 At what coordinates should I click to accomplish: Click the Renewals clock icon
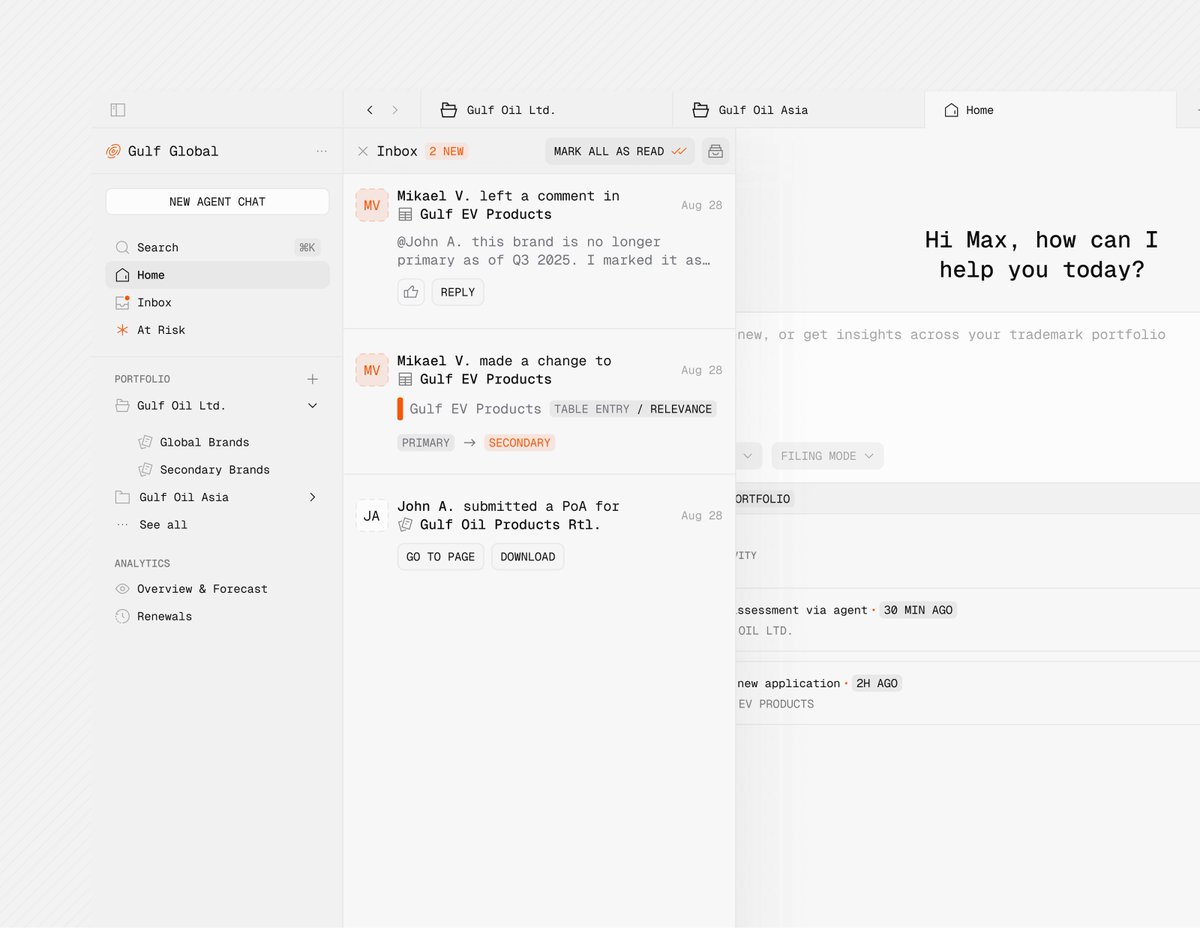[122, 616]
